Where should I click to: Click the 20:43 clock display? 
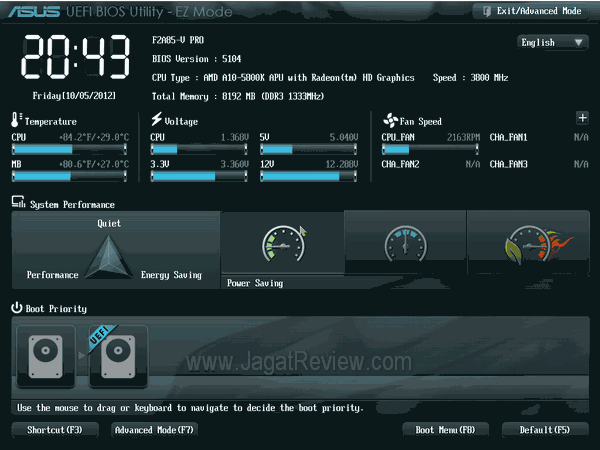[x=75, y=57]
